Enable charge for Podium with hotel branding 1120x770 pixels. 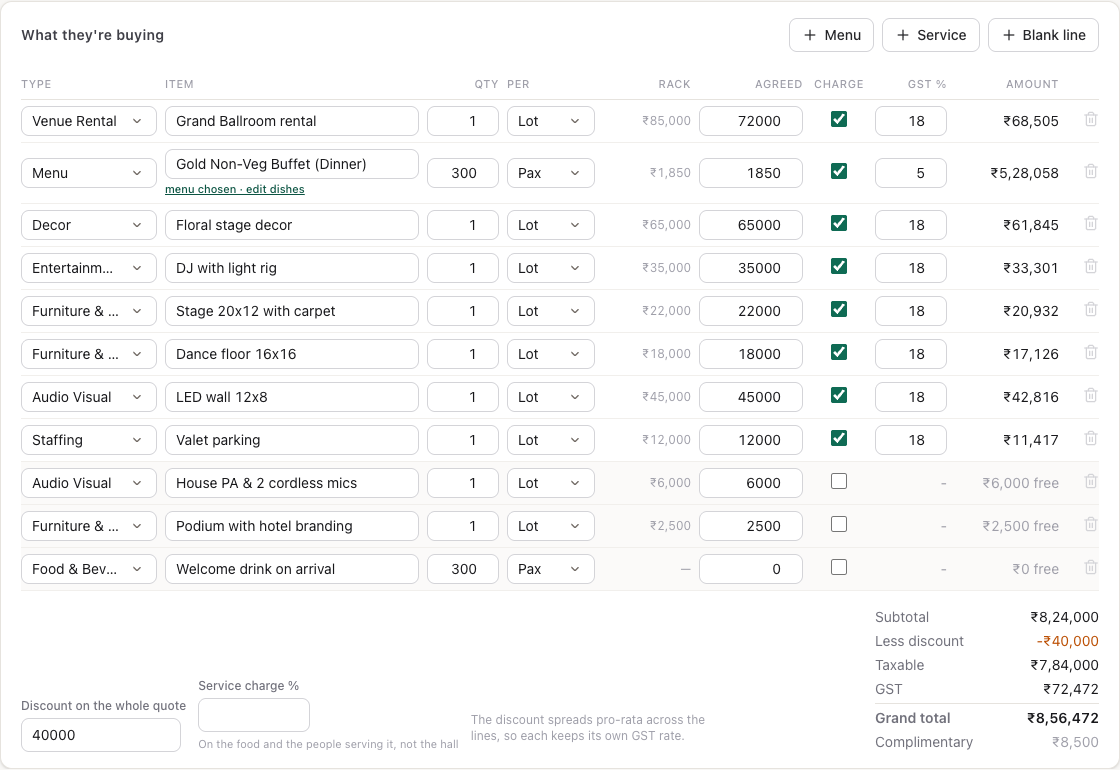(x=839, y=524)
